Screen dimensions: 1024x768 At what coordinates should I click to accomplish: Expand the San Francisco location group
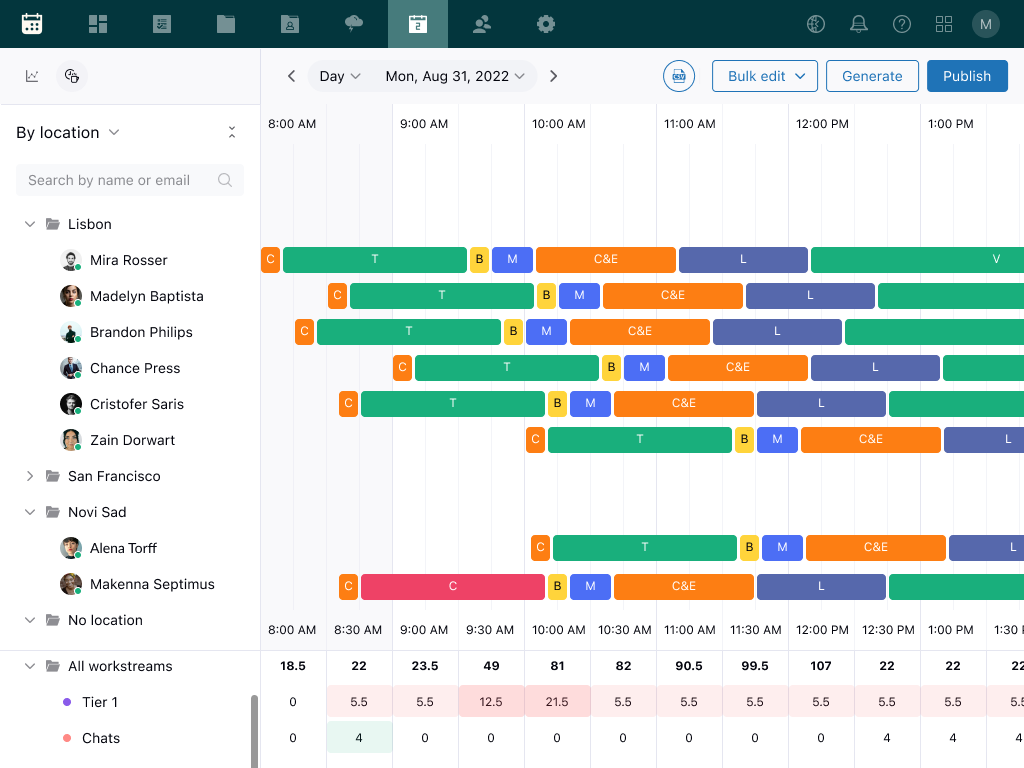point(30,476)
